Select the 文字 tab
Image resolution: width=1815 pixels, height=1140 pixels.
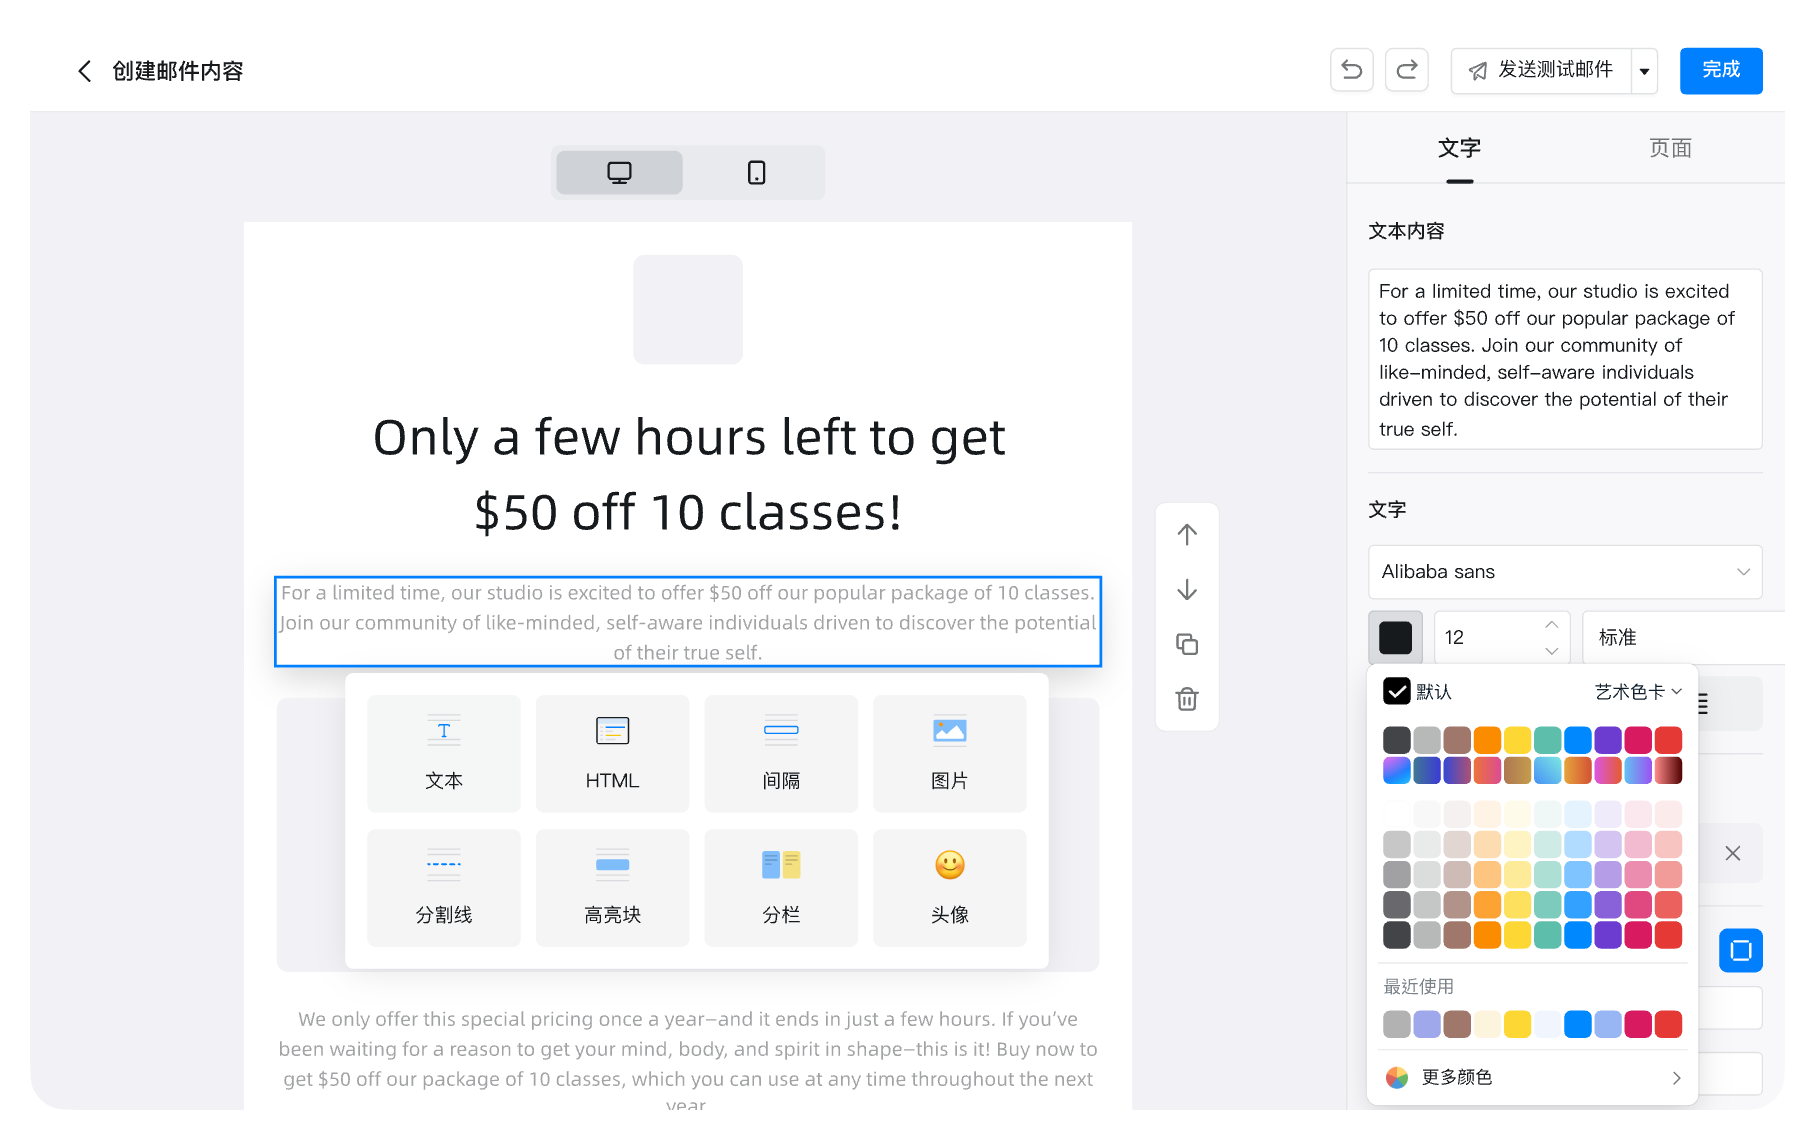point(1459,148)
